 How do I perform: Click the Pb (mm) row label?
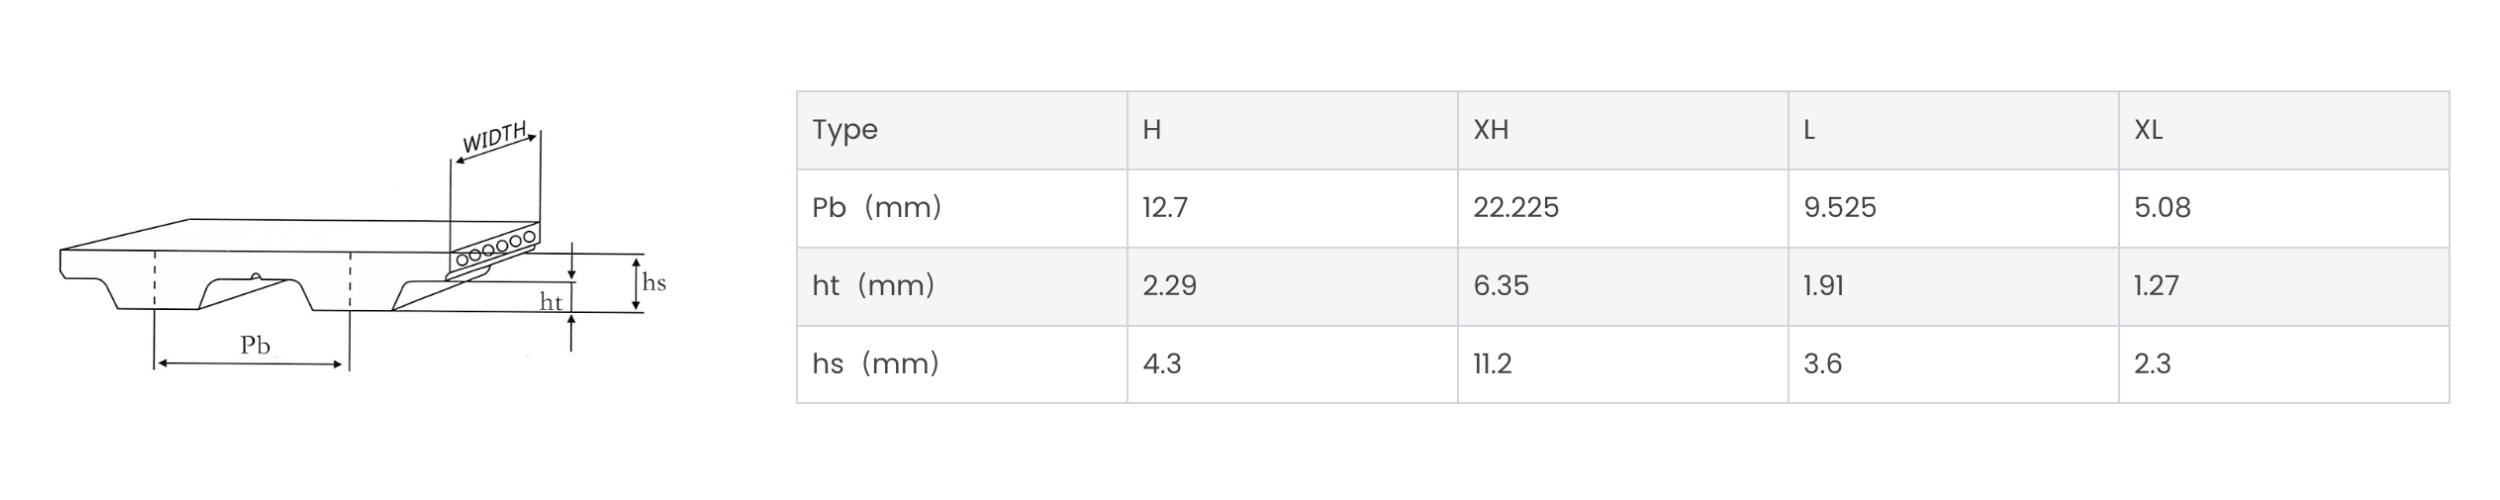coord(962,208)
